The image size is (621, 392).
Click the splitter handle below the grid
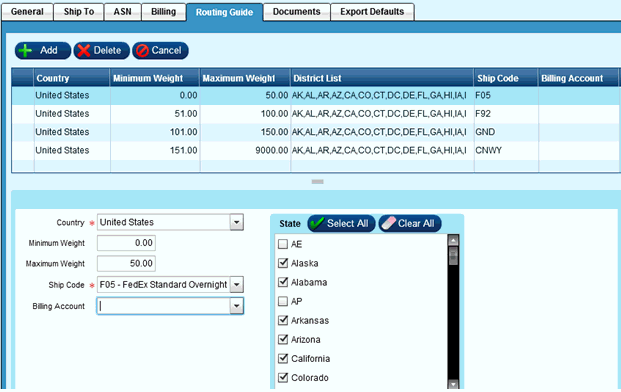point(317,181)
